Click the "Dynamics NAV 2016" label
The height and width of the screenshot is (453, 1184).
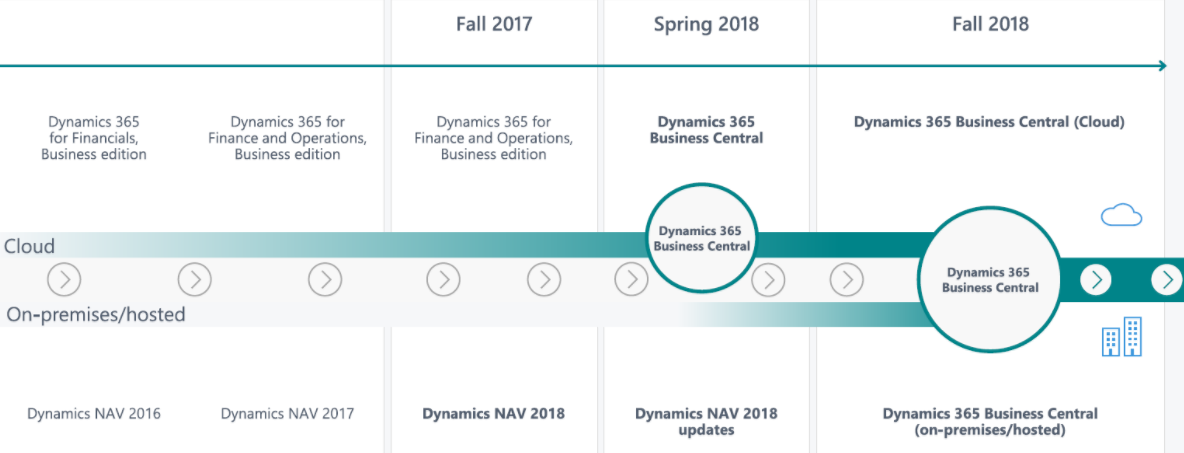94,414
